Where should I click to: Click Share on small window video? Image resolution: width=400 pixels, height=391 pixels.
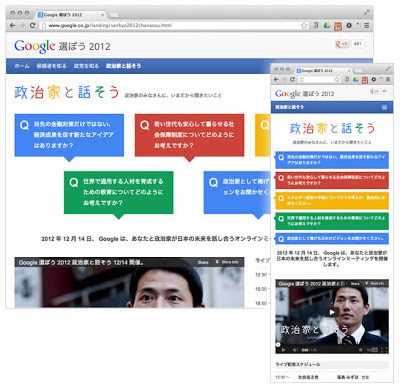tap(355, 284)
